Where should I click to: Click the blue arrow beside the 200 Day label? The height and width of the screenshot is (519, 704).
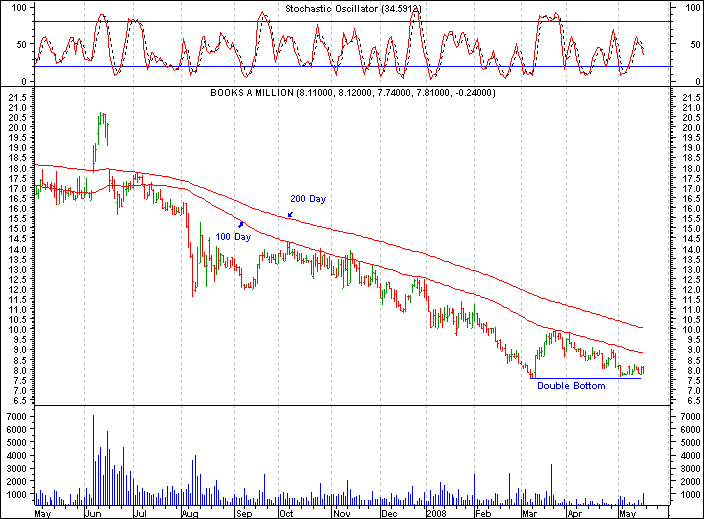coord(290,213)
